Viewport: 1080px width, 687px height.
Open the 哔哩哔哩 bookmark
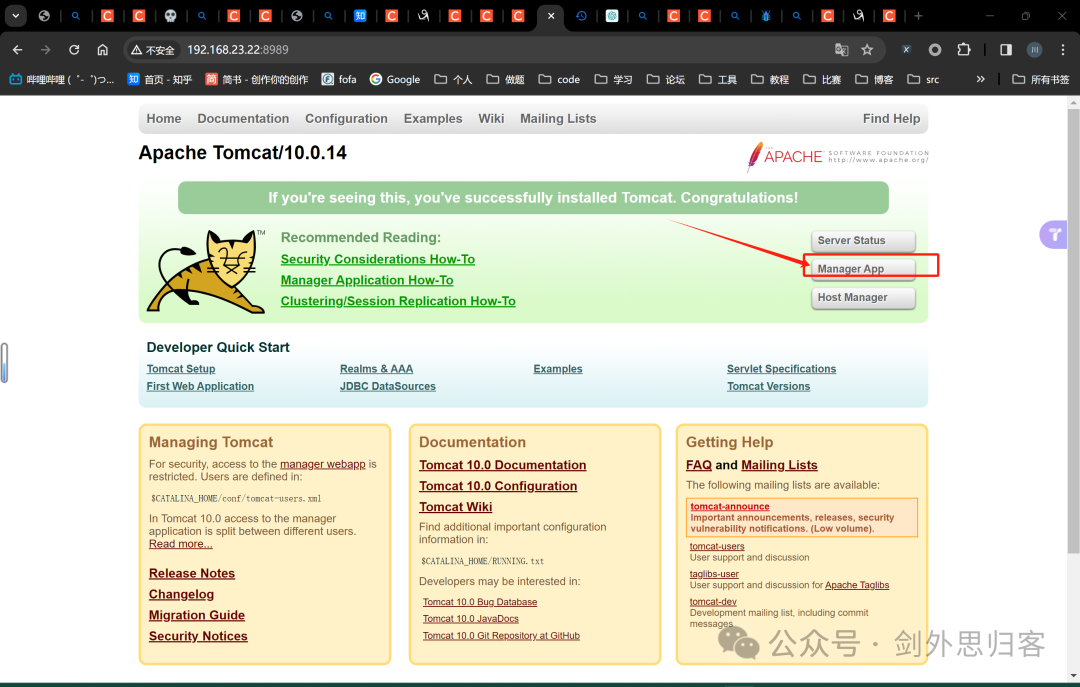click(x=62, y=79)
